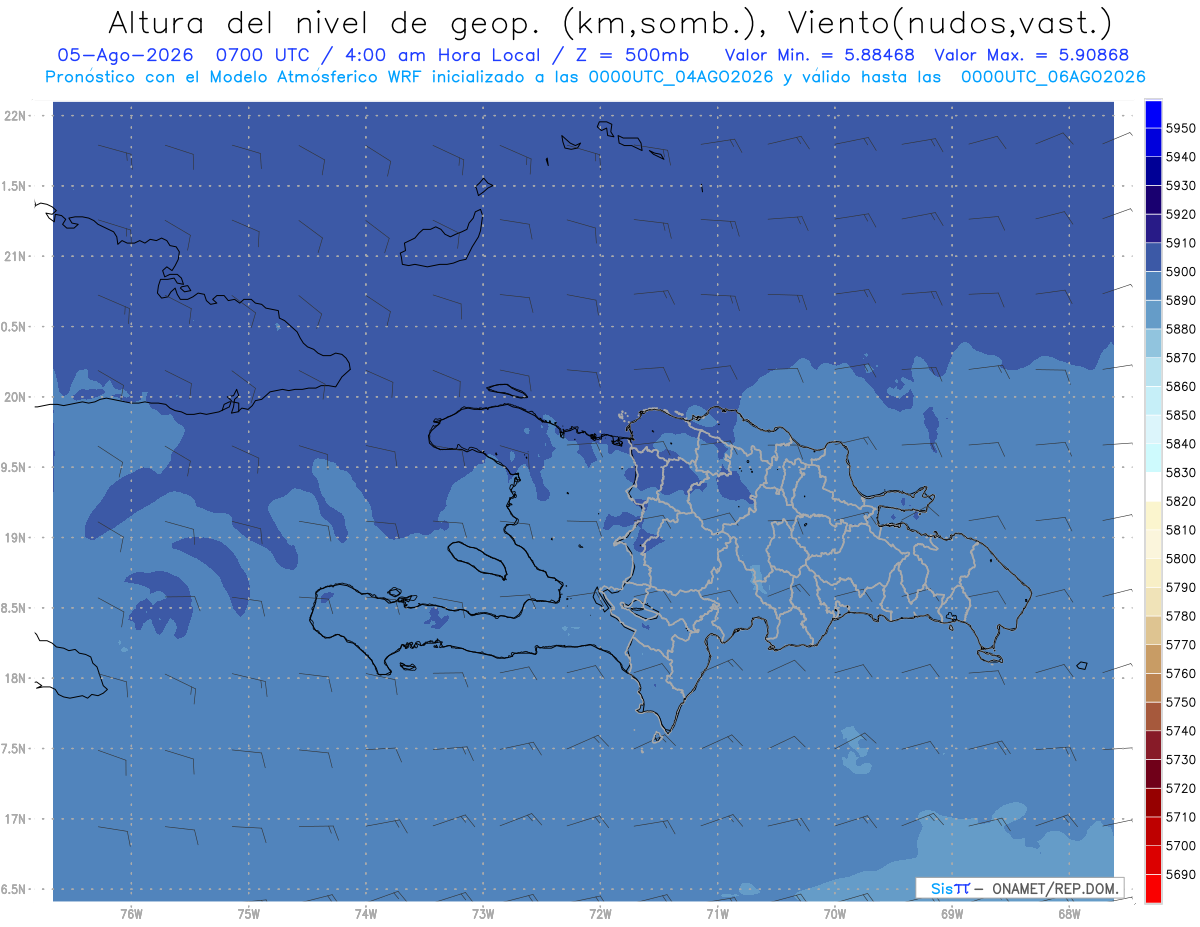Viewport: 1200px width, 927px height.
Task: Click the '5690' colorbar value
Action: point(1180,875)
